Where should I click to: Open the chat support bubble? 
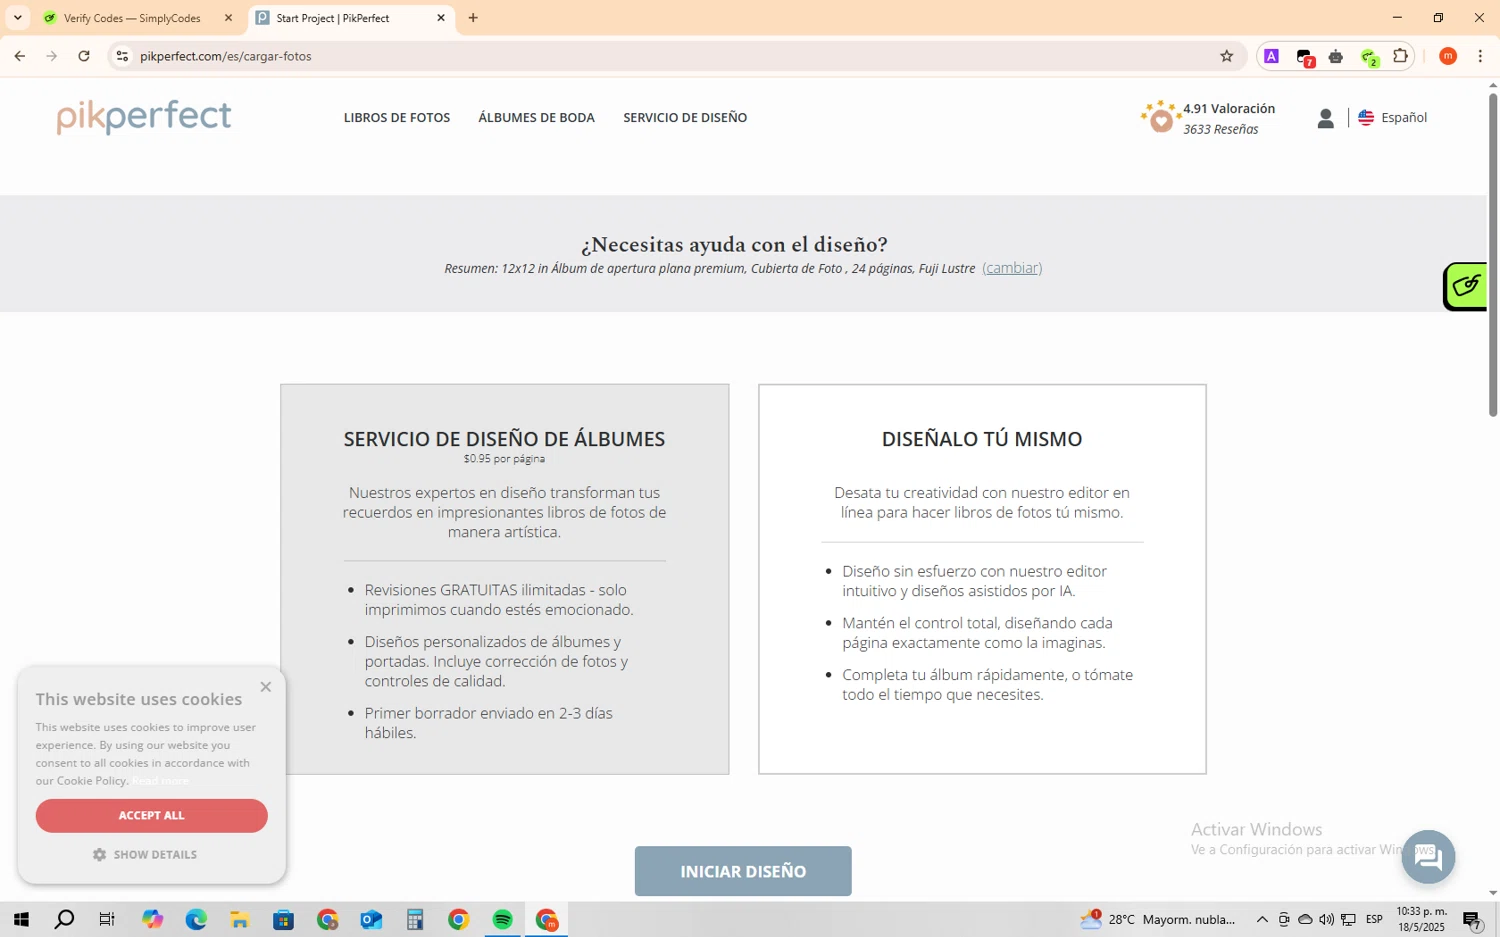[x=1428, y=857]
